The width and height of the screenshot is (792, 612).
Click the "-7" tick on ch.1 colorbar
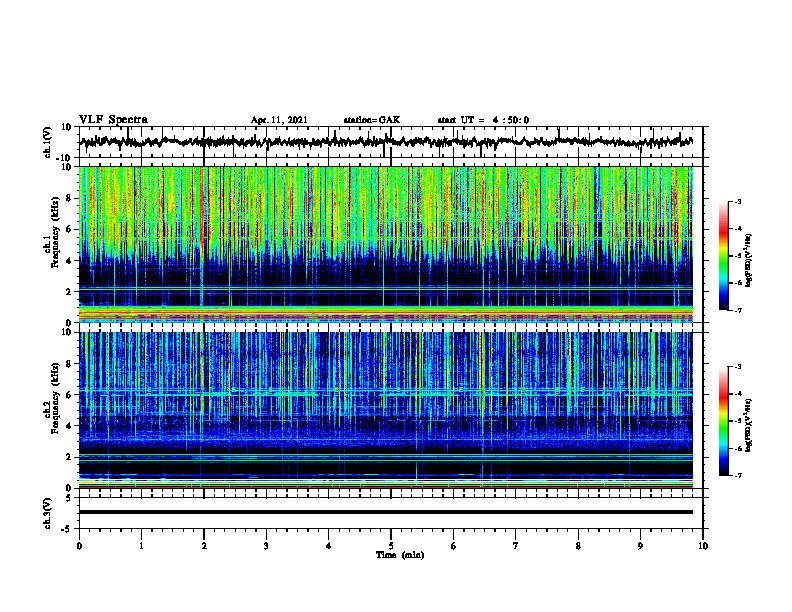737,310
